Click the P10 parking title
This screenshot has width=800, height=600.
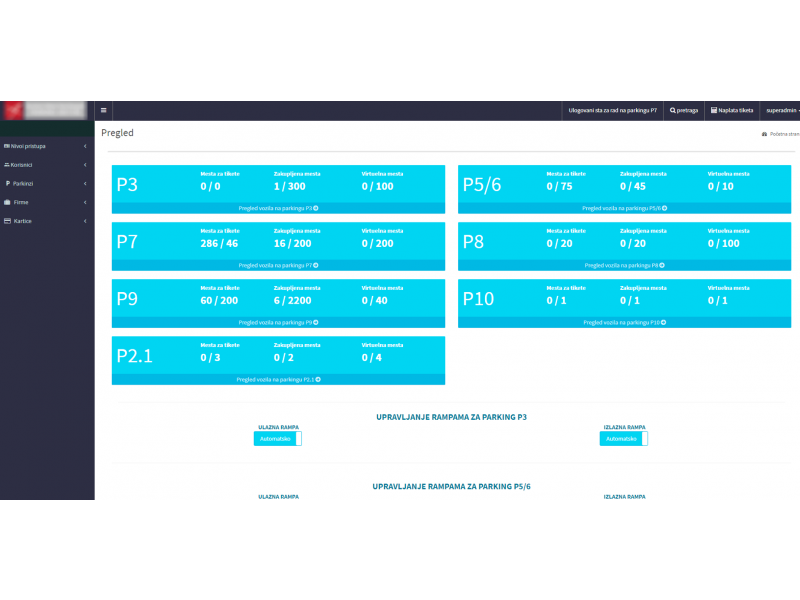(x=478, y=298)
